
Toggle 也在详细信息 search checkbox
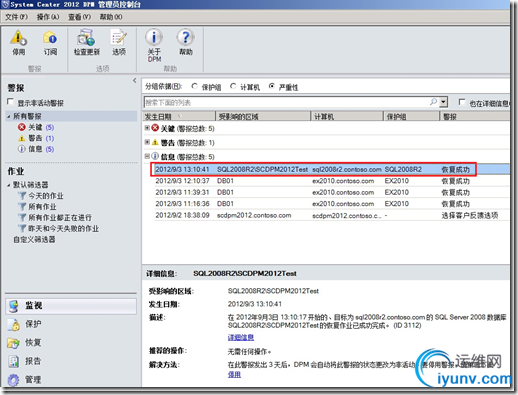[462, 102]
